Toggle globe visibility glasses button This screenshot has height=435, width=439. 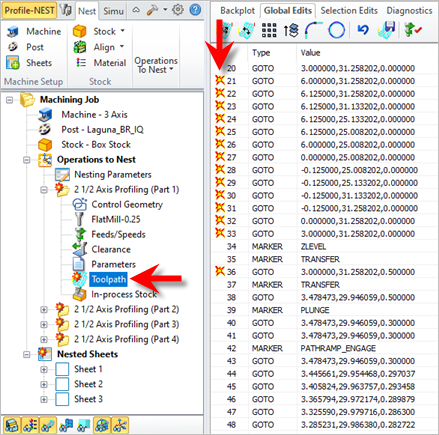102,425
